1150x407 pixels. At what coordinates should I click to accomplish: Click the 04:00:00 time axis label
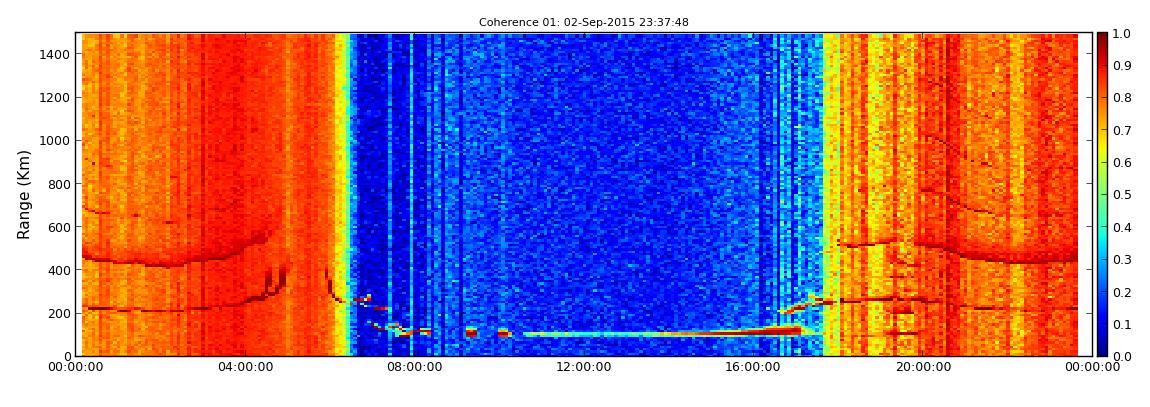[x=246, y=367]
